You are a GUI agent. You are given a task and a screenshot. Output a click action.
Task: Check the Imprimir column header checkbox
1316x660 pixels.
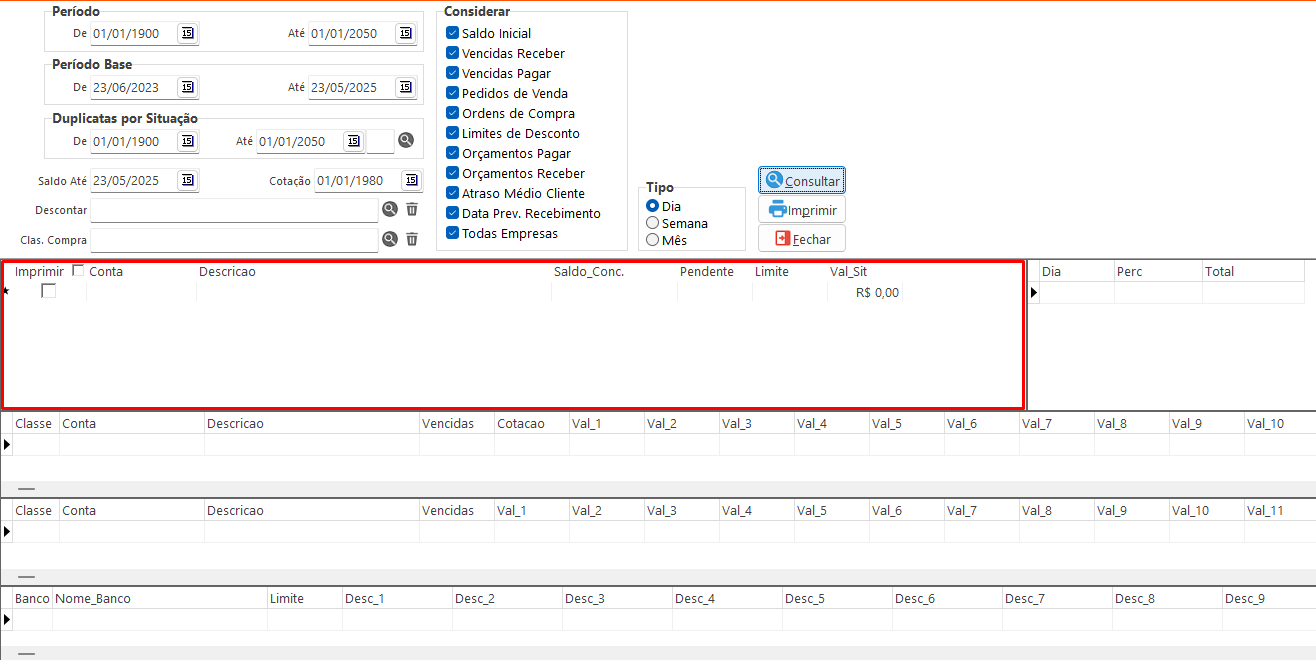click(x=79, y=271)
